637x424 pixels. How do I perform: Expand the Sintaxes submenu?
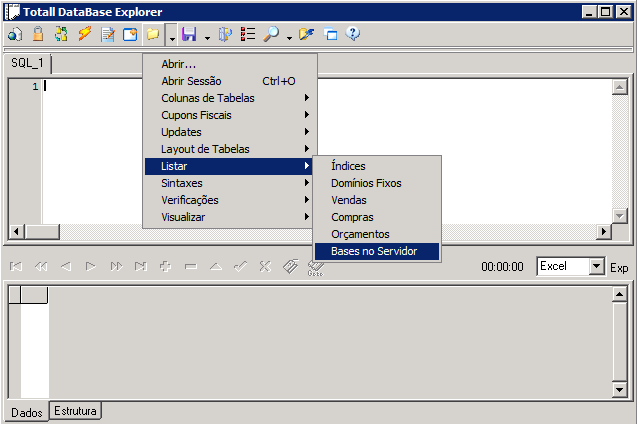tap(228, 183)
